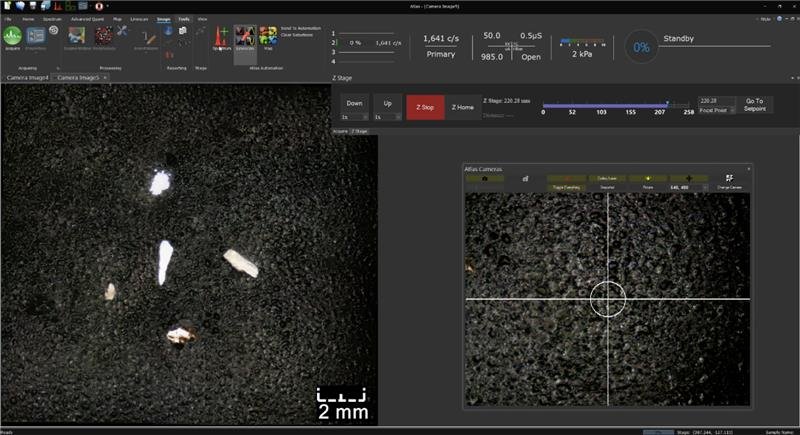This screenshot has height=435, width=800.
Task: Click the Z setpoint value field
Action: 717,100
